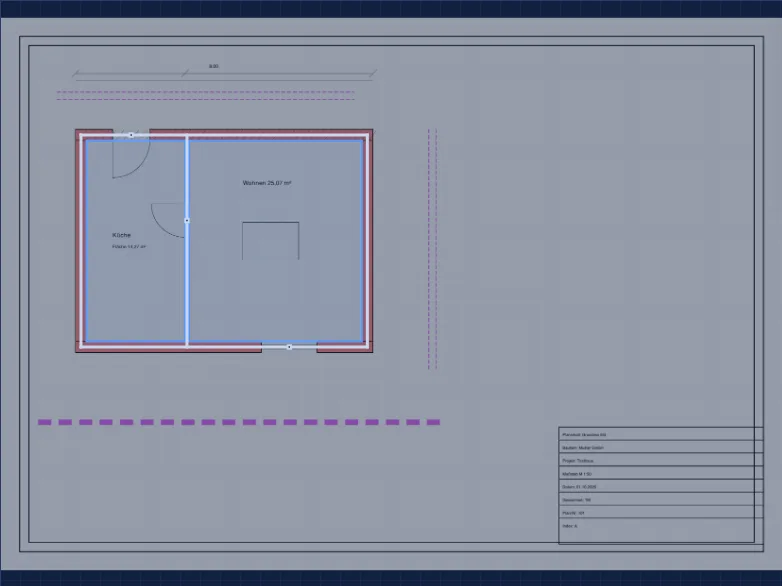Select the rectangle in the Wohnen room
Image resolution: width=782 pixels, height=586 pixels.
271,241
